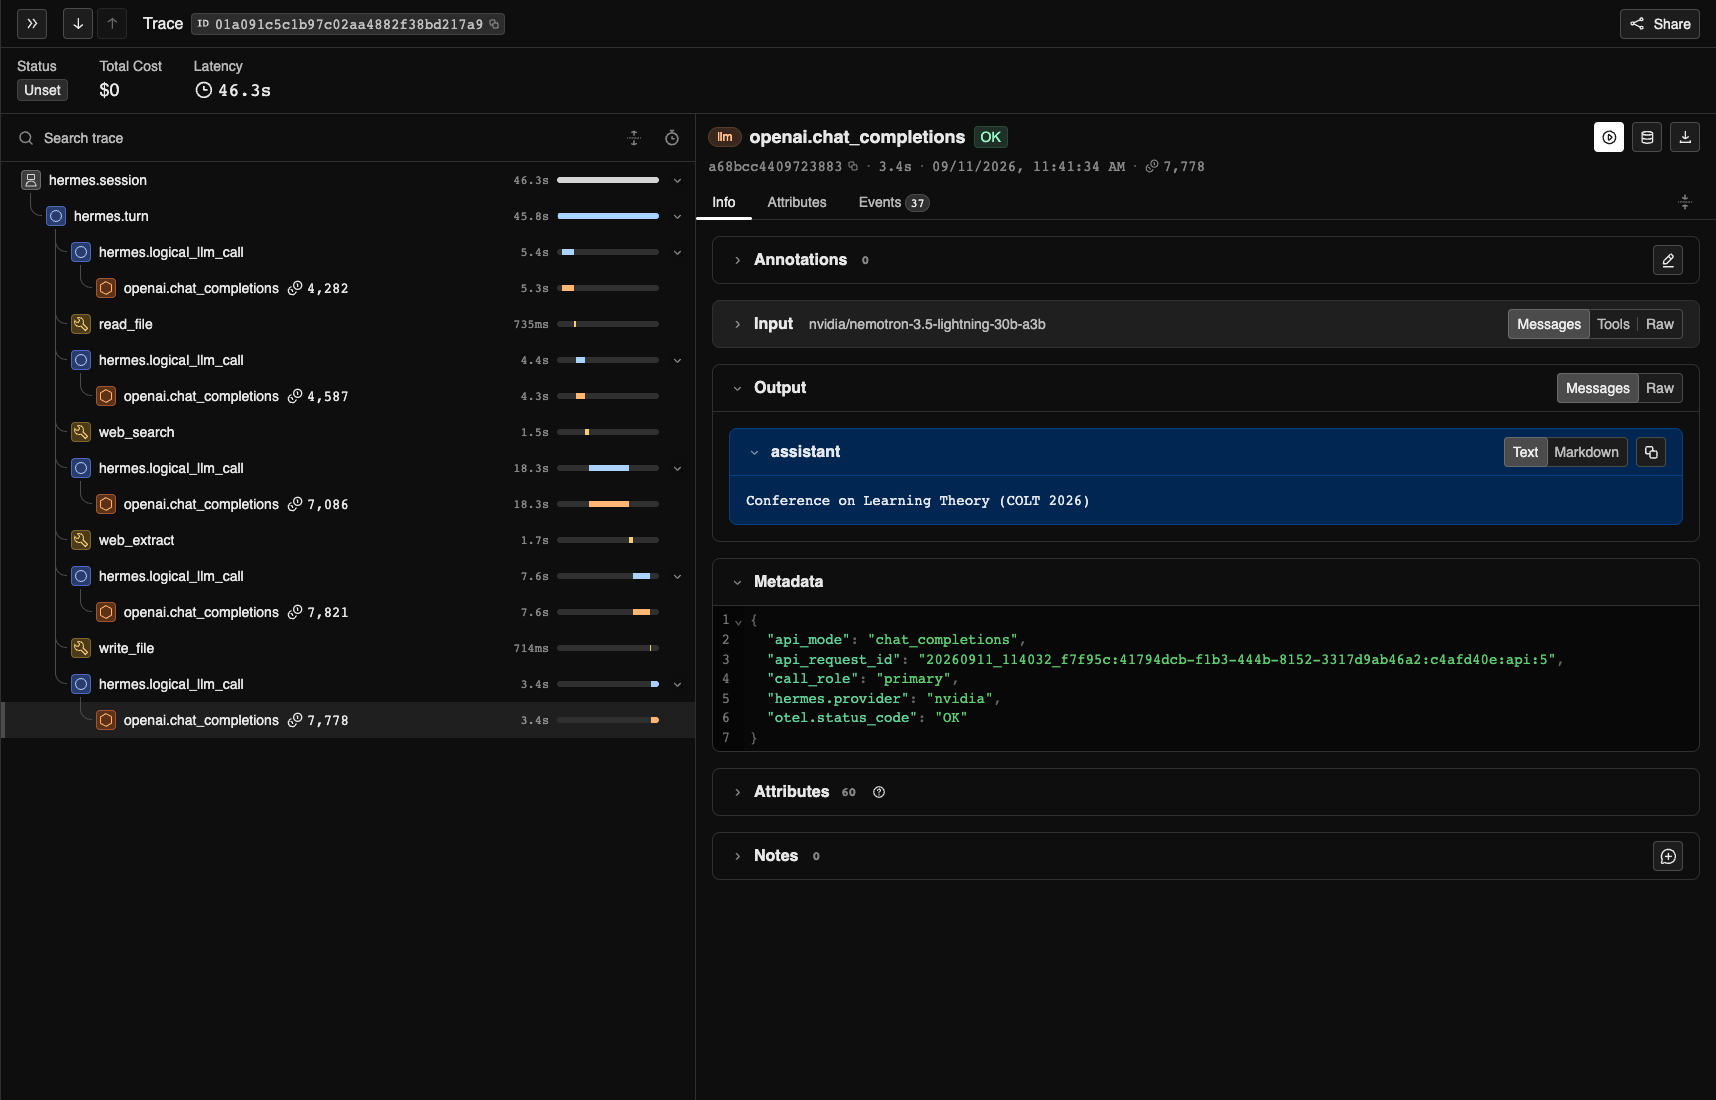This screenshot has height=1100, width=1716.
Task: Select Input Messages view
Action: [x=1549, y=324]
